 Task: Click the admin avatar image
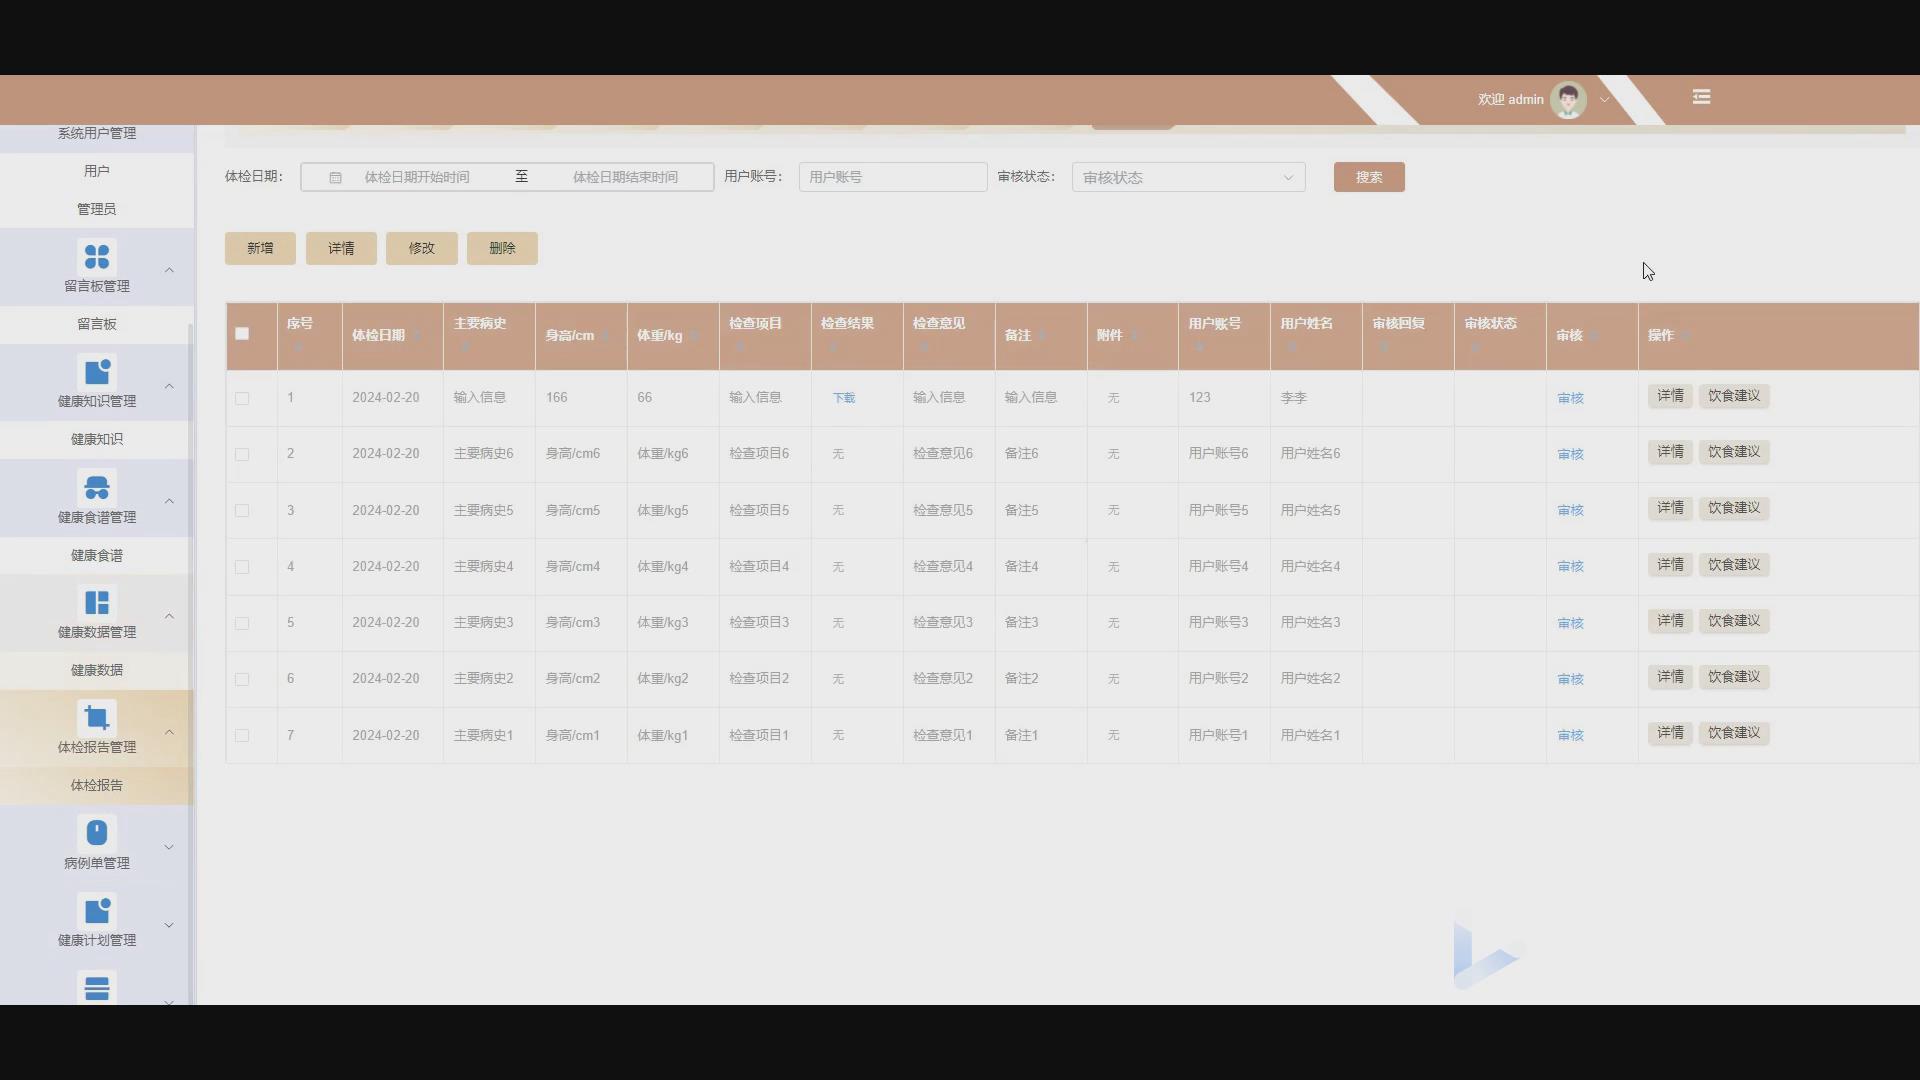click(1568, 99)
